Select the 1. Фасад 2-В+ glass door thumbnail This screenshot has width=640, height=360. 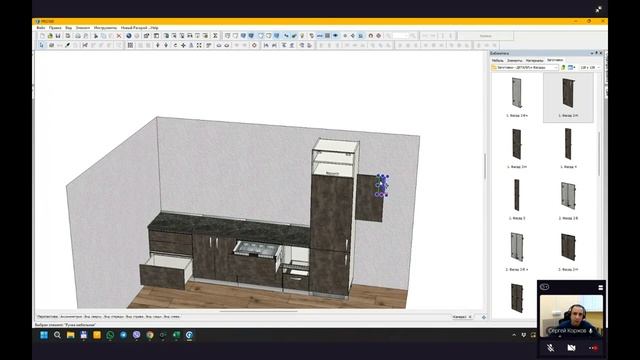tap(517, 98)
